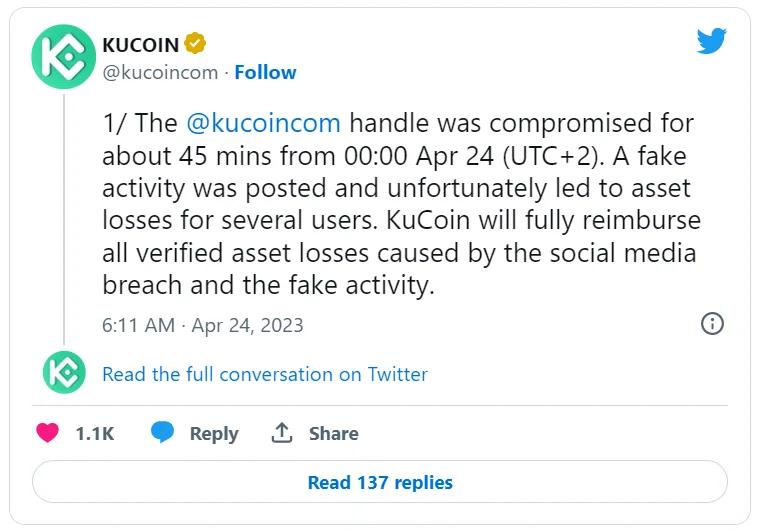
Task: Open the tweet info icon
Action: pos(712,323)
